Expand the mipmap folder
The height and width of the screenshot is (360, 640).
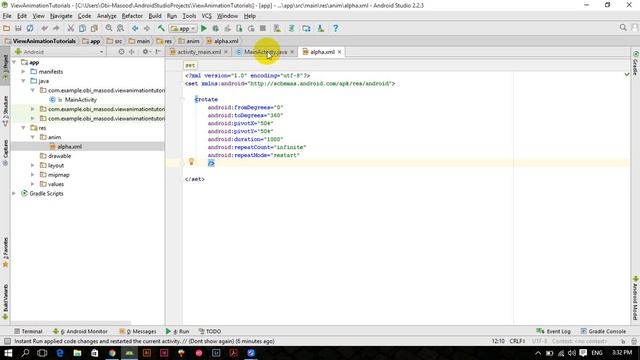tap(33, 175)
